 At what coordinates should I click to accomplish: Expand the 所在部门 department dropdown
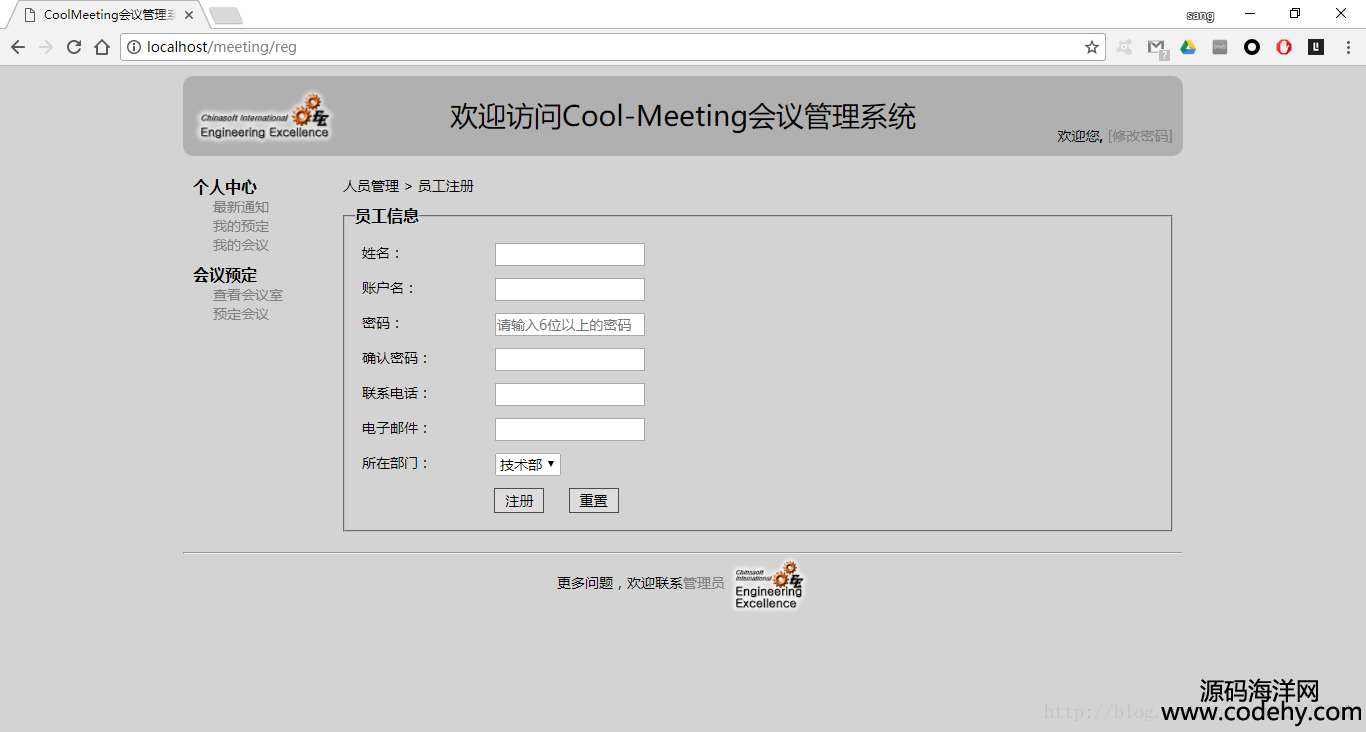point(527,465)
